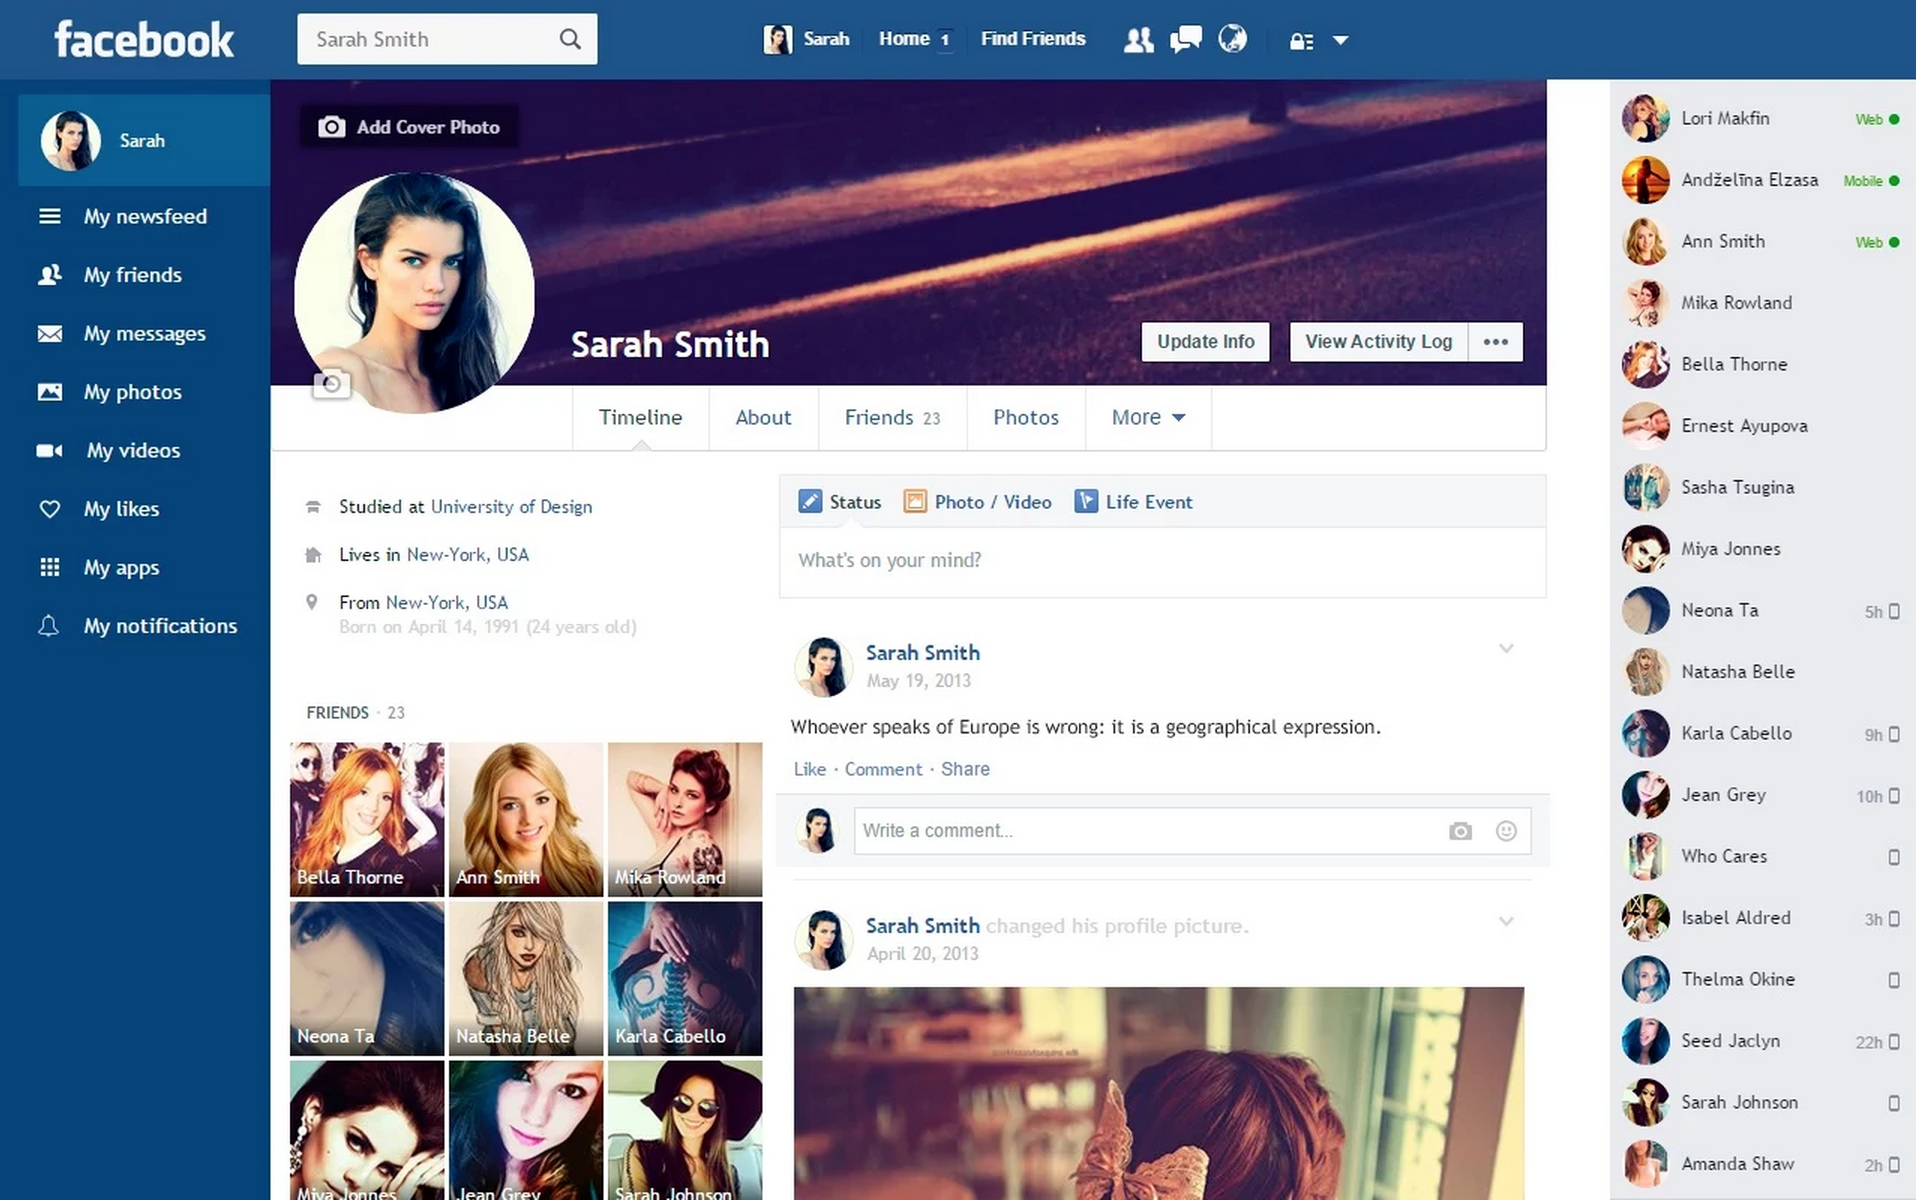The image size is (1918, 1200).
Task: Switch to the About tab
Action: tap(762, 417)
